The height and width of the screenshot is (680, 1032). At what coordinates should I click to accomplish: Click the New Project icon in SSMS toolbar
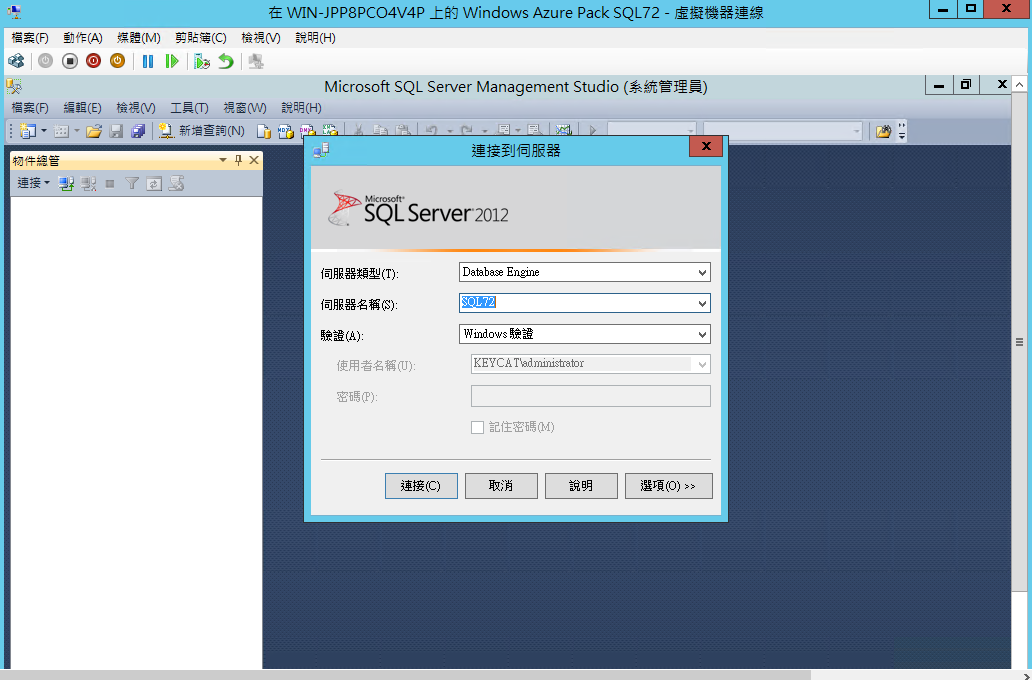point(27,131)
